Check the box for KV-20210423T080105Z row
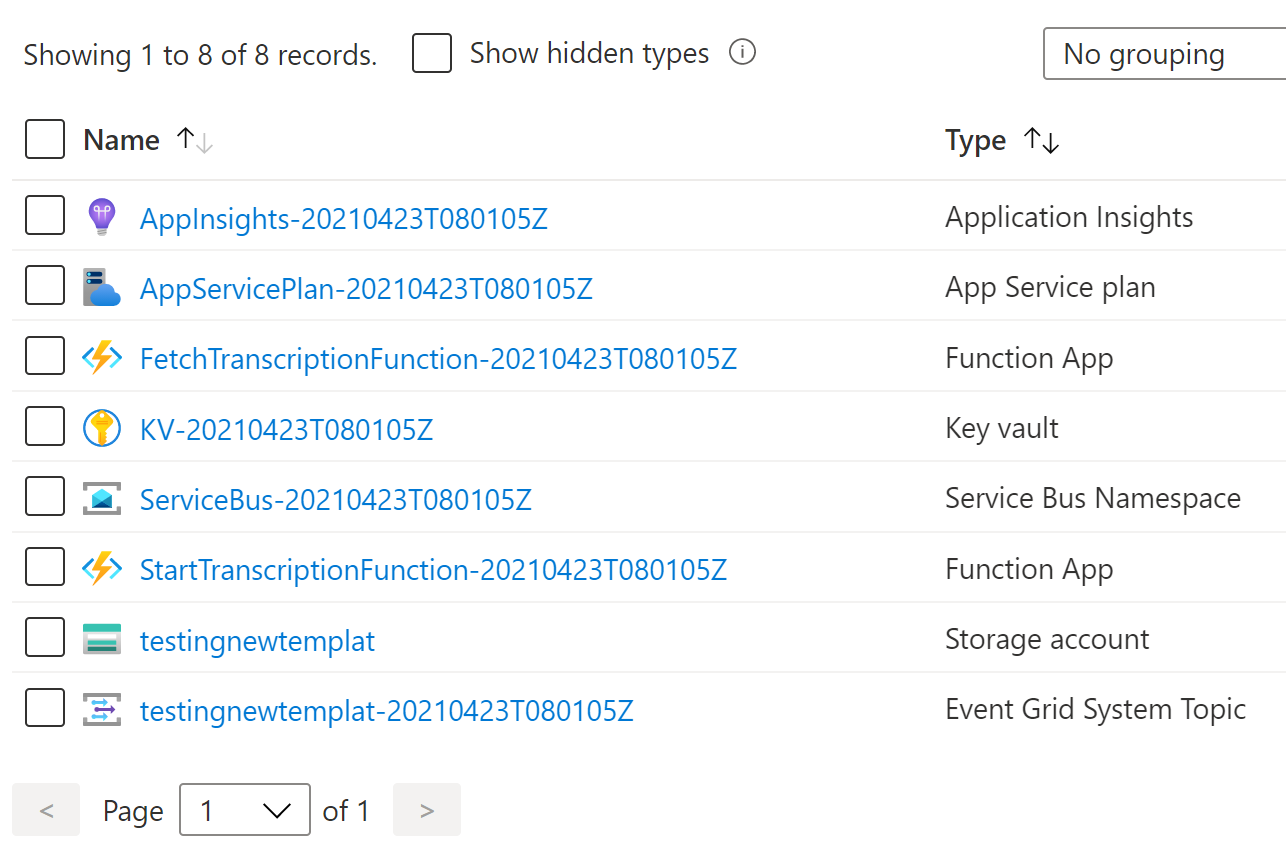Screen dimensions: 1286x859 point(45,428)
